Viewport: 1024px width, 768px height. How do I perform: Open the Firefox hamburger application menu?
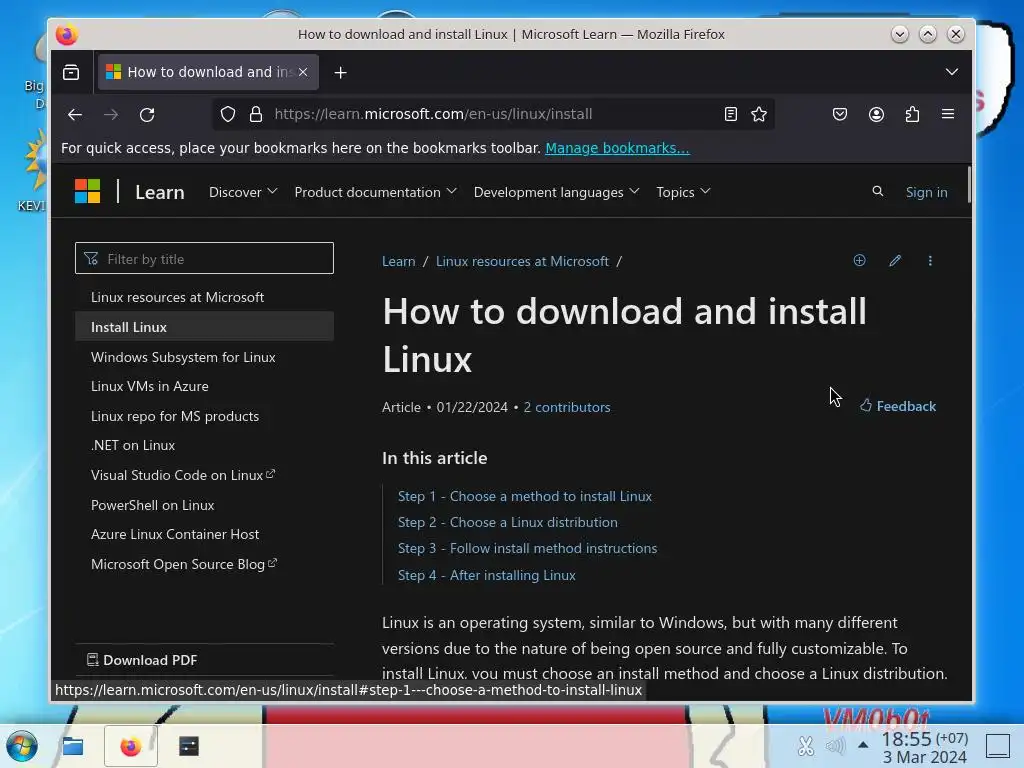(948, 114)
